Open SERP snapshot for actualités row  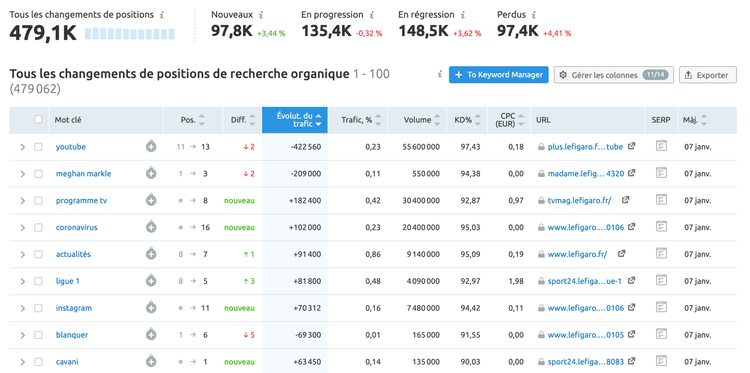pyautogui.click(x=661, y=253)
